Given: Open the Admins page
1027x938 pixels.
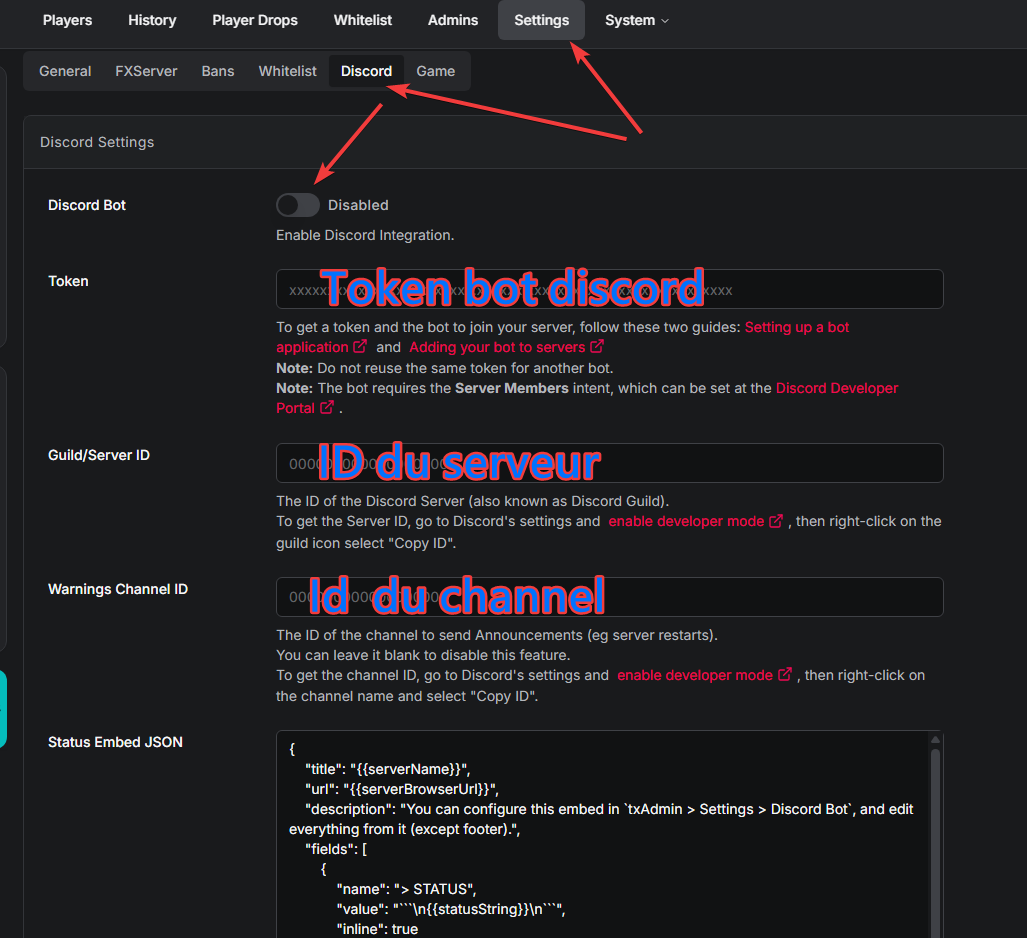Looking at the screenshot, I should 453,20.
